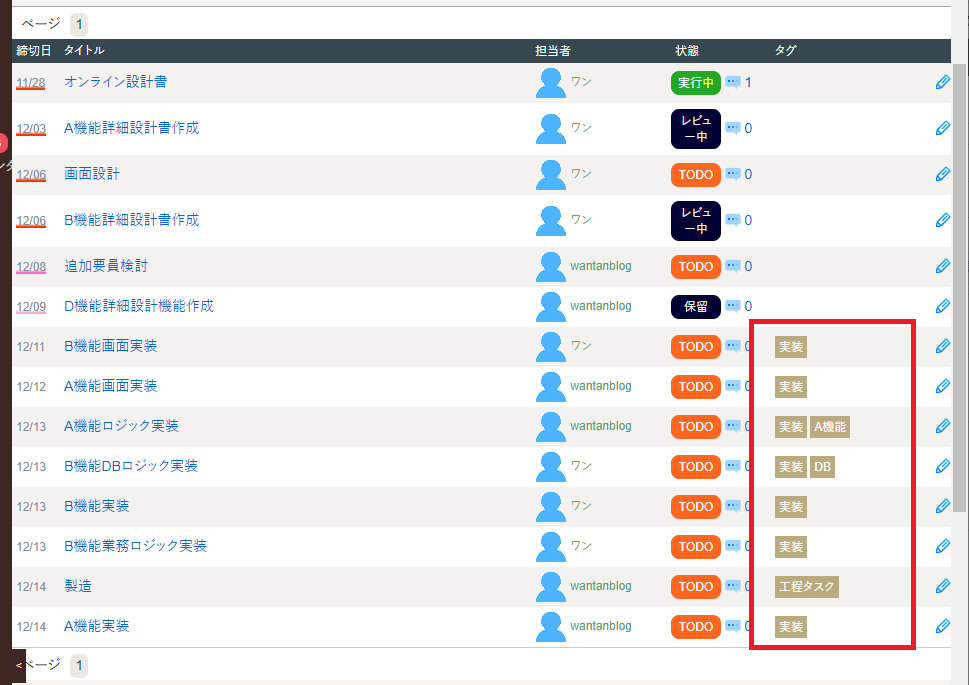
Task: Select the DB tag on B機能DBロジック実装
Action: [x=822, y=467]
